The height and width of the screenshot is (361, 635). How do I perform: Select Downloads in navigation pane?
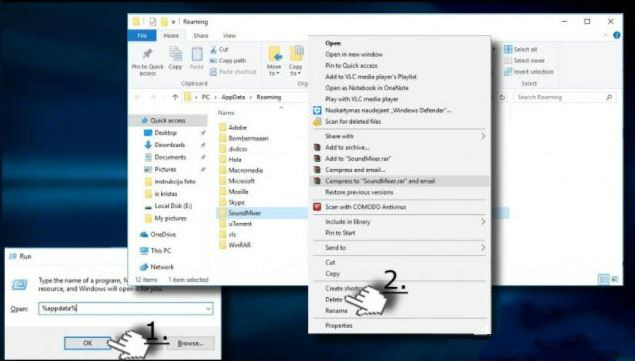[169, 145]
